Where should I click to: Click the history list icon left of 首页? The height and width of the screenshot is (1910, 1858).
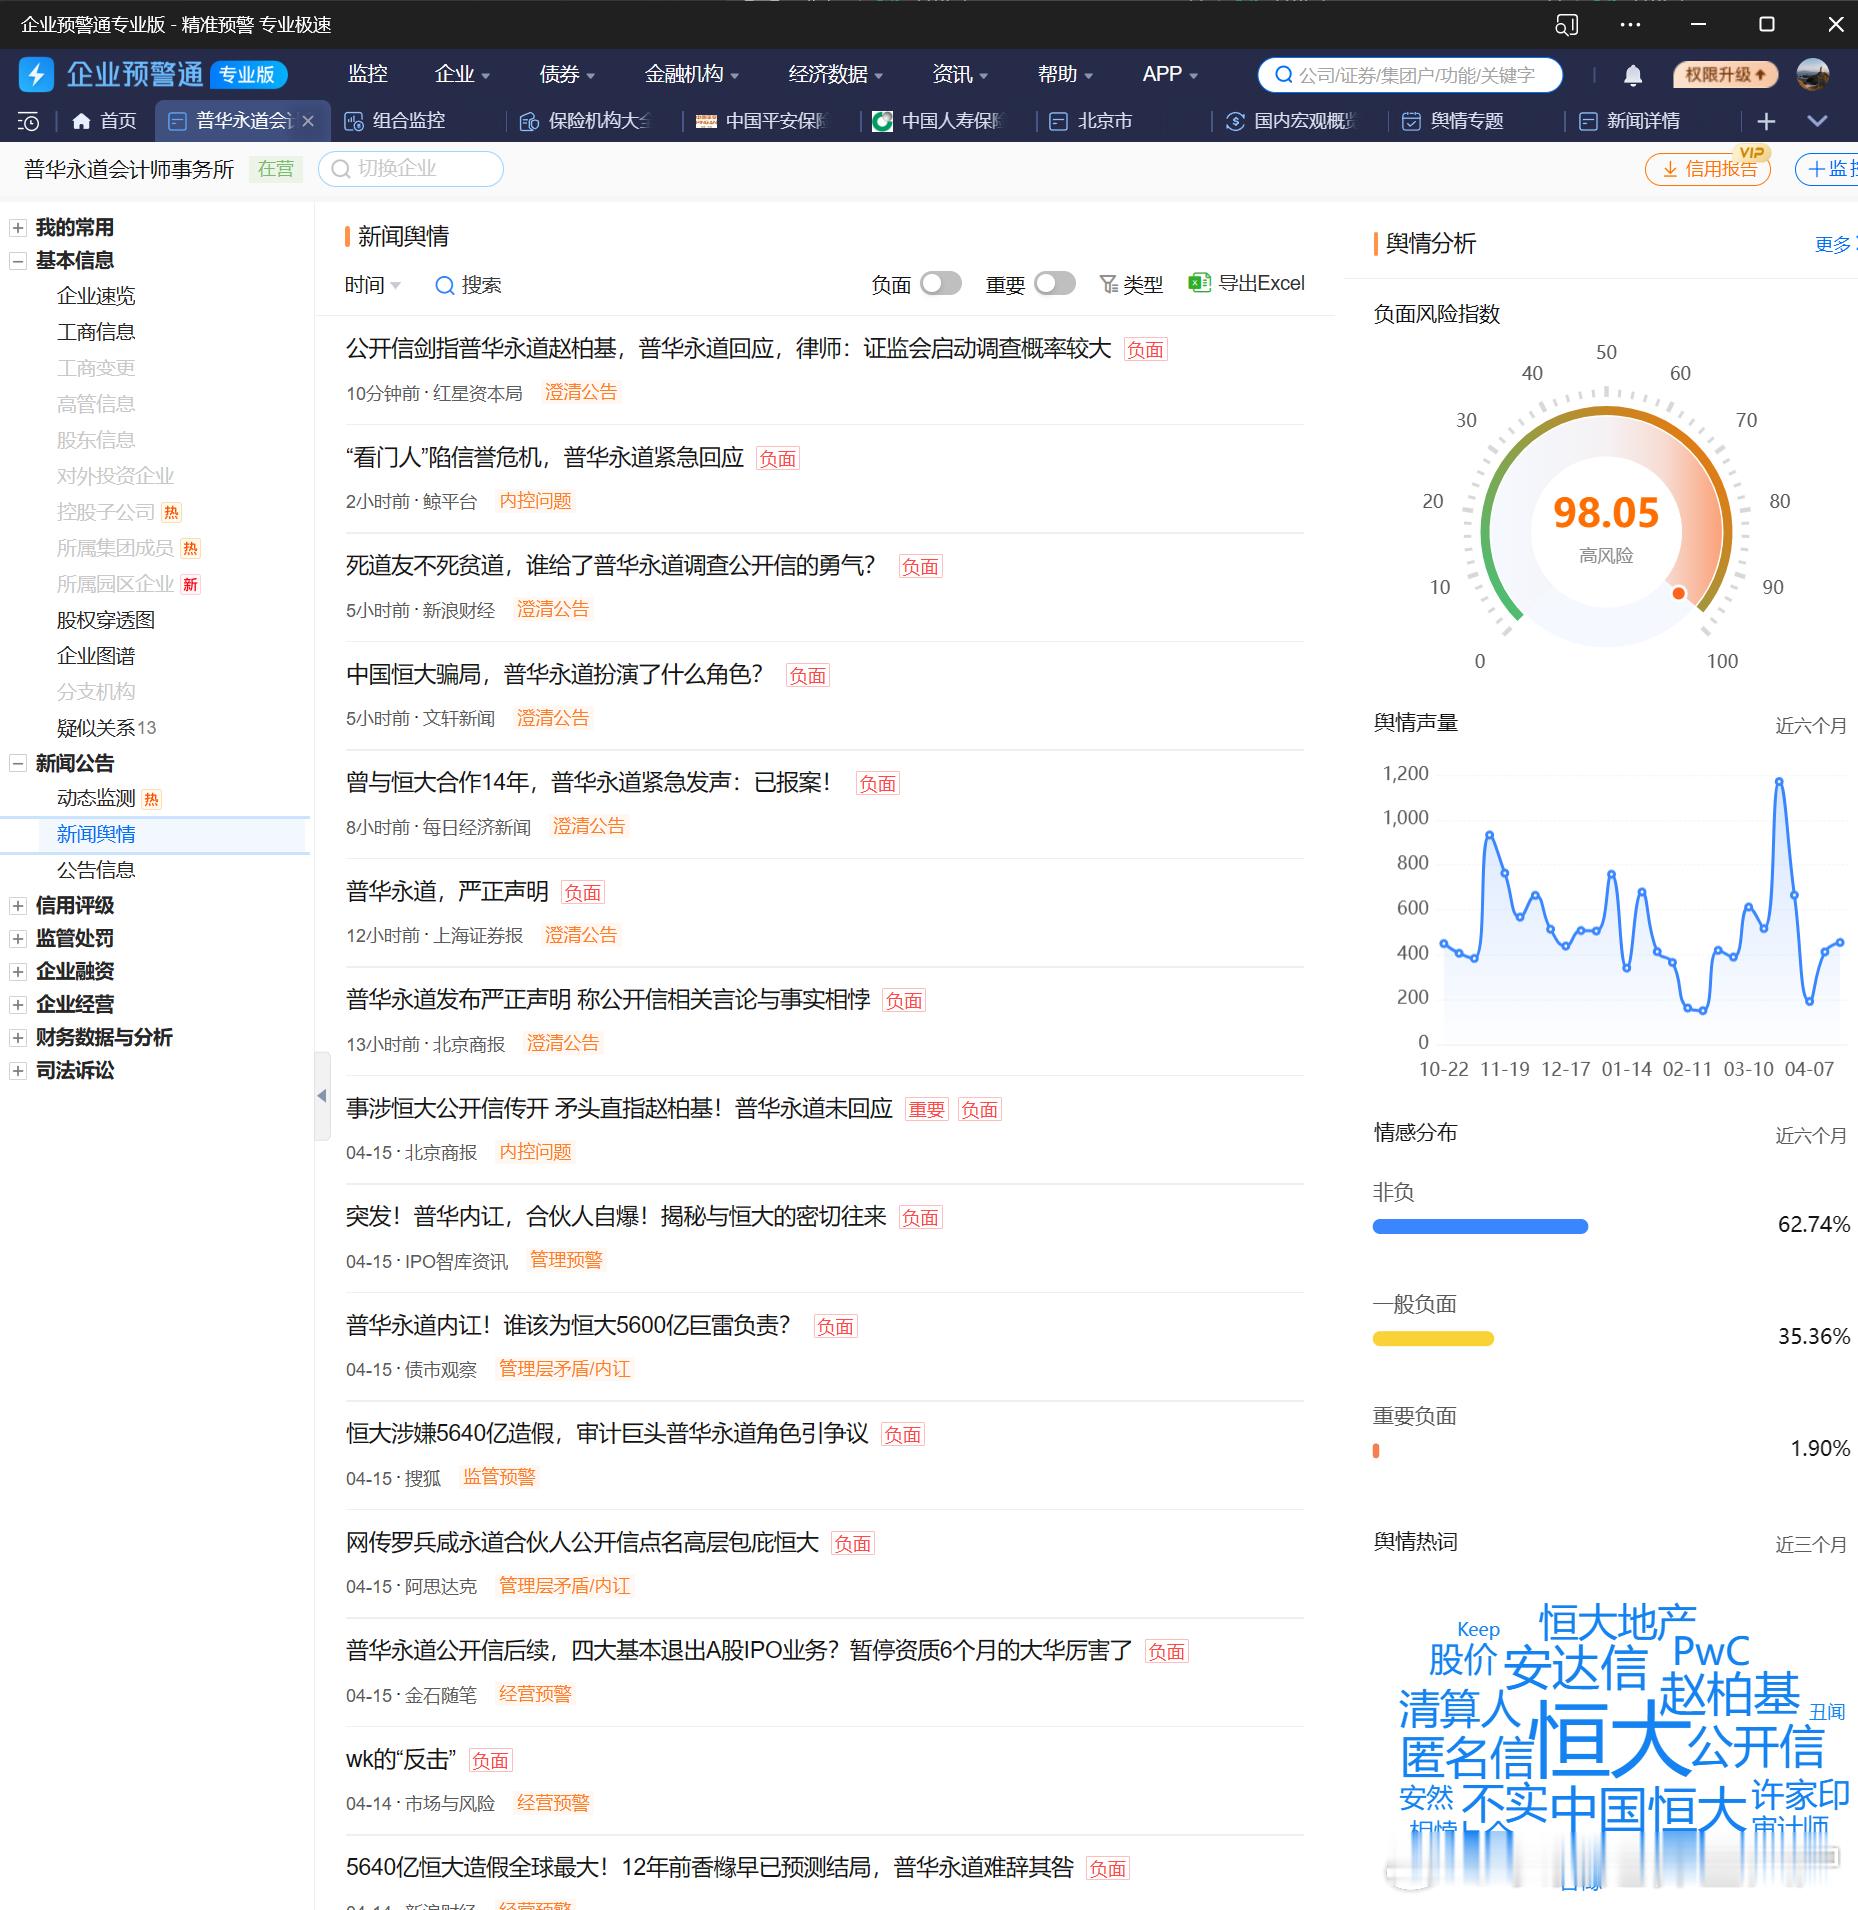pyautogui.click(x=29, y=122)
